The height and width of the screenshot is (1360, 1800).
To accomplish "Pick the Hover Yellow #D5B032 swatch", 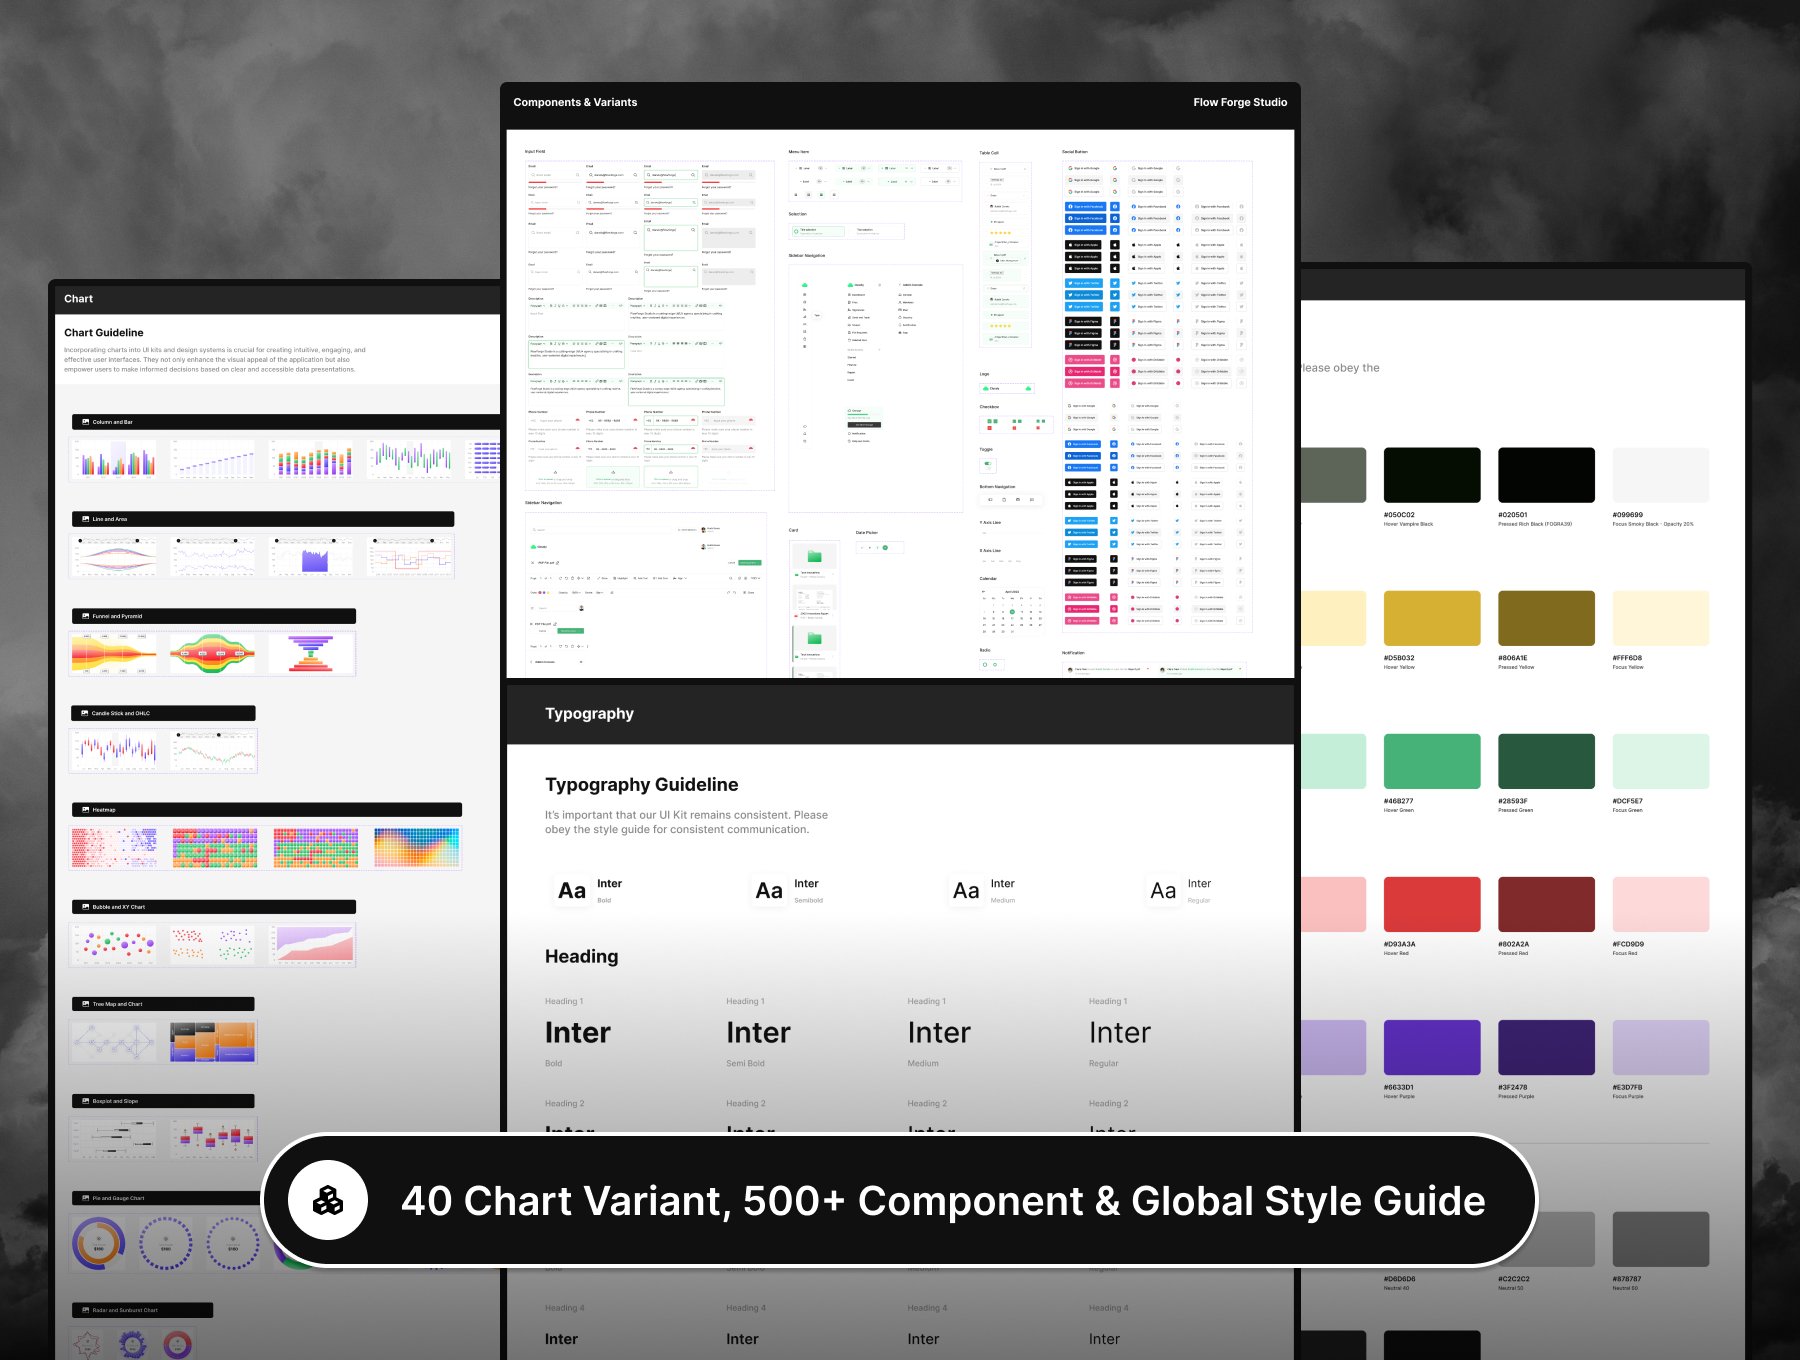I will [x=1432, y=618].
